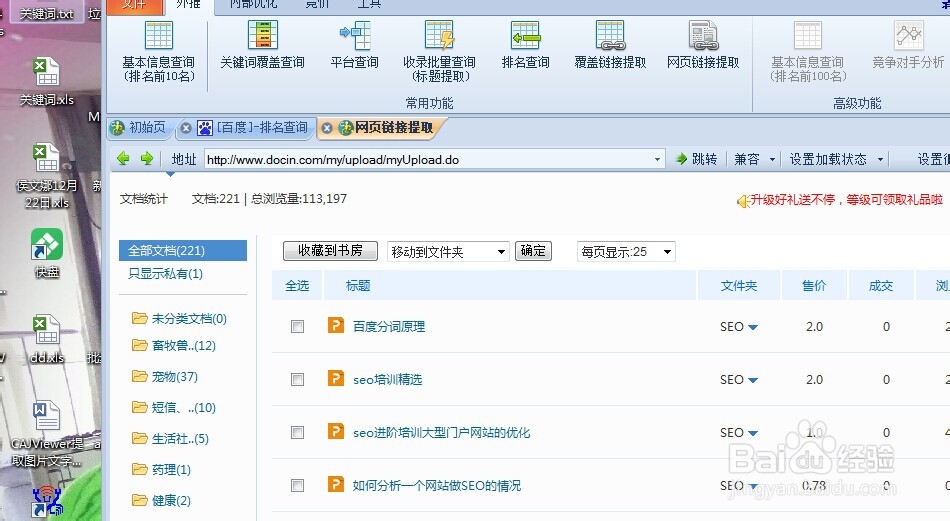Viewport: 950px width, 521px height.
Task: Click 售价 column header
Action: point(814,285)
